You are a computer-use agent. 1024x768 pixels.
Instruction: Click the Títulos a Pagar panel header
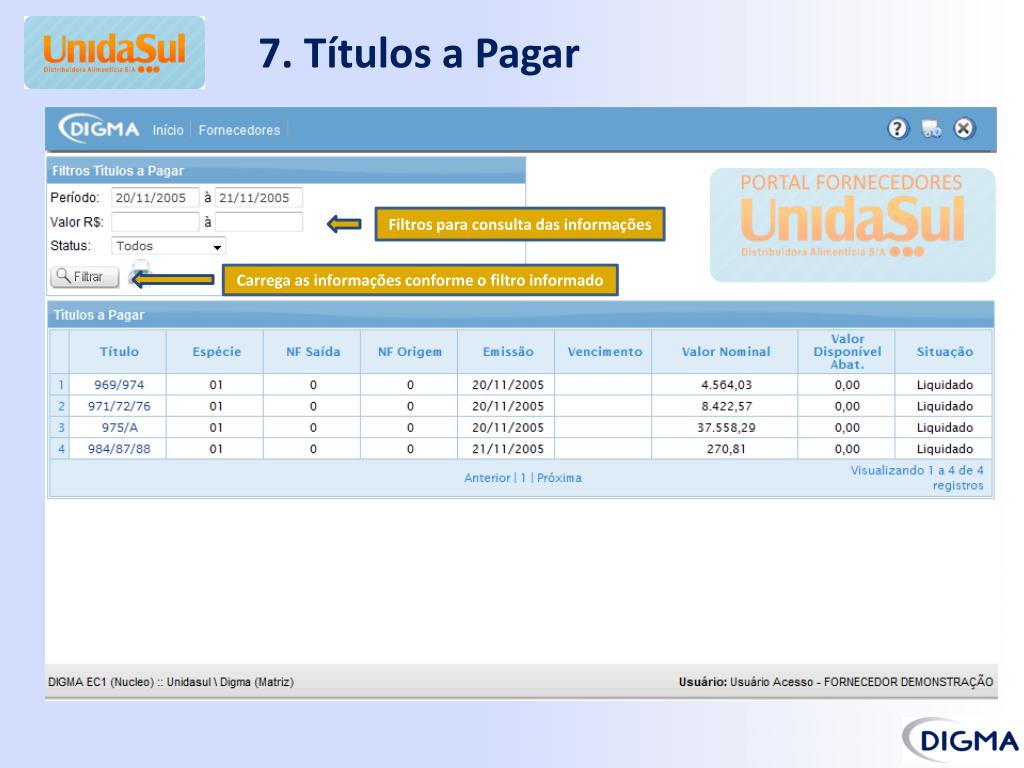pos(520,315)
